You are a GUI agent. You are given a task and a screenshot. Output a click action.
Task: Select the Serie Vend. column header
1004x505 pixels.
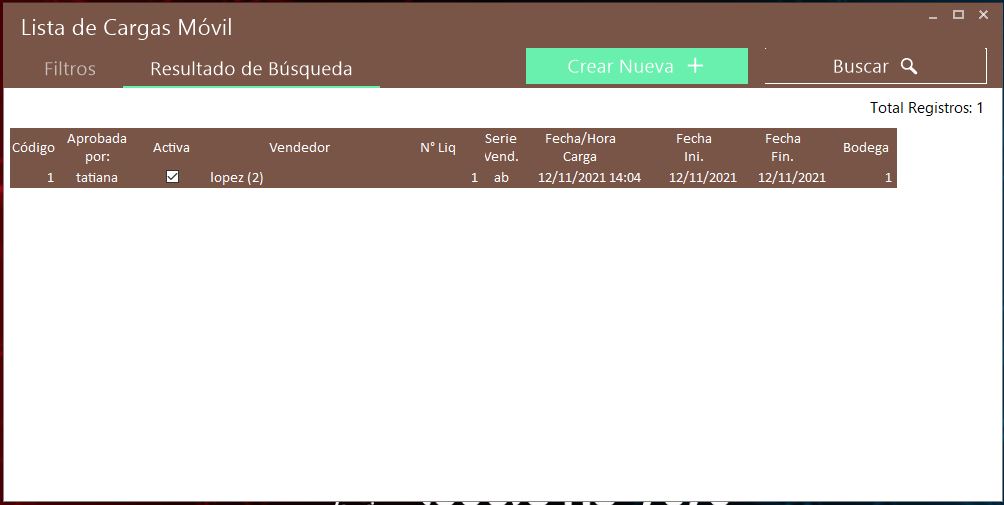coord(501,147)
